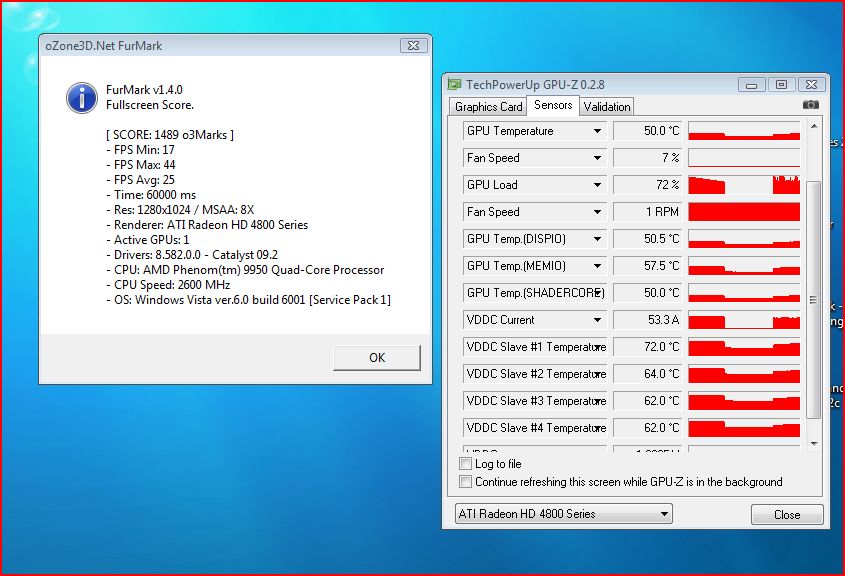Image resolution: width=845 pixels, height=576 pixels.
Task: Close the FurMark dialog with X button
Action: click(413, 46)
